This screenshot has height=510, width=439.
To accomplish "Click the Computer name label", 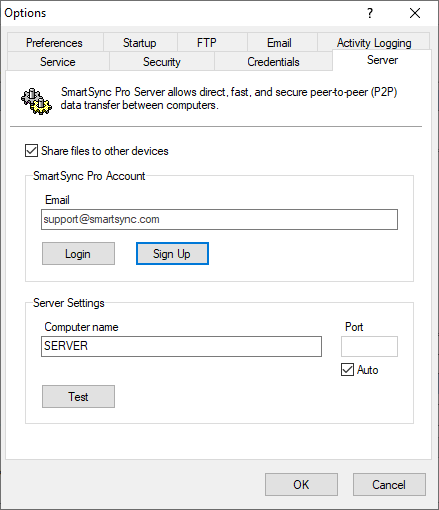I will pos(81,327).
